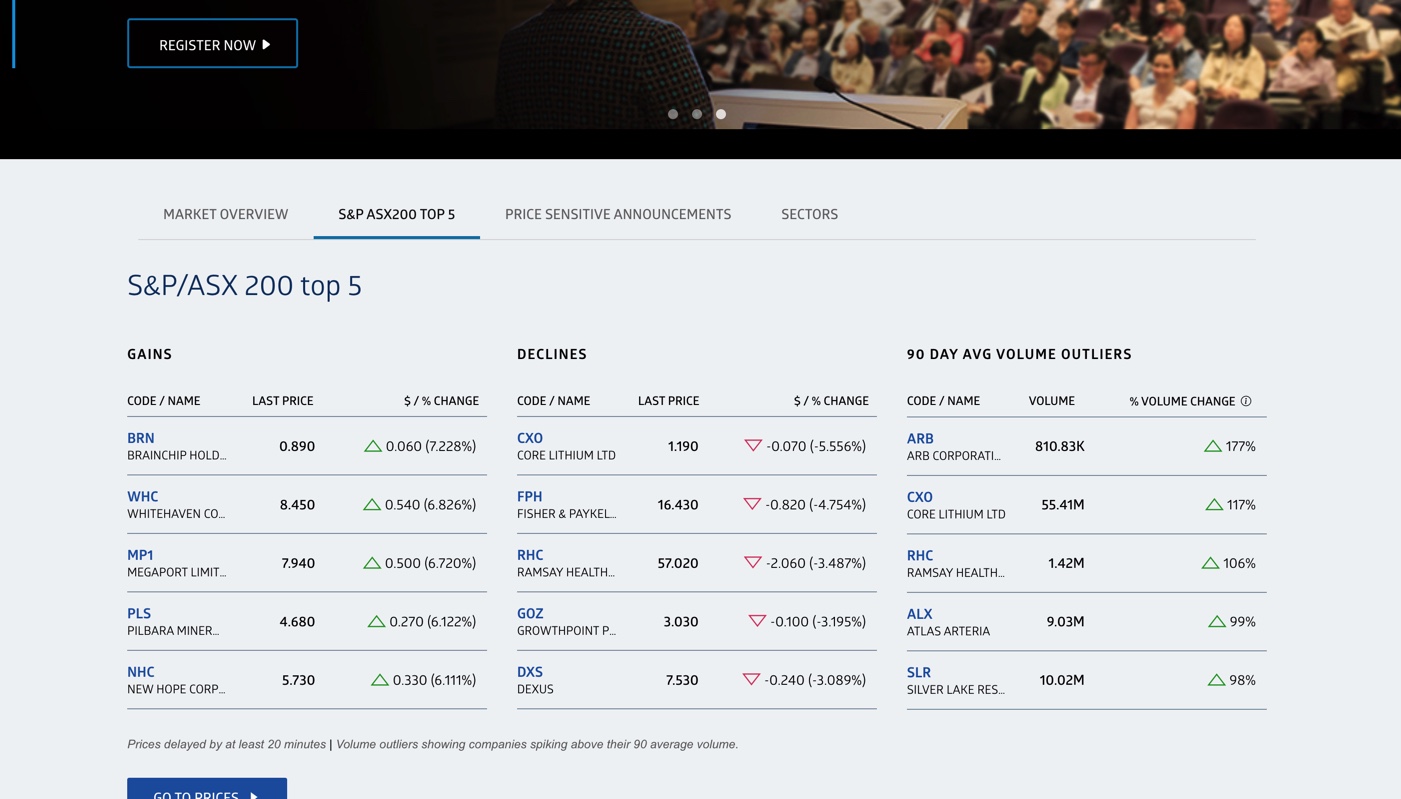Click FPH red down triangle icon

(x=752, y=504)
